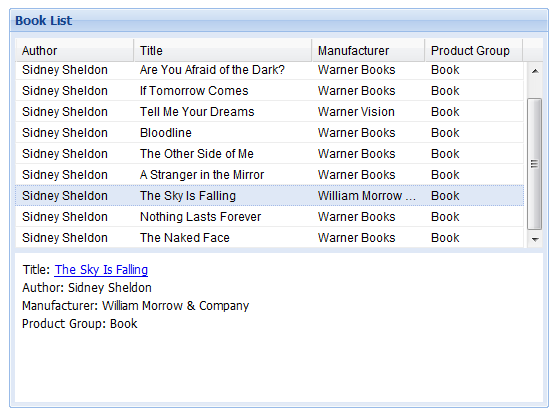Select The Naked Face row

point(270,238)
